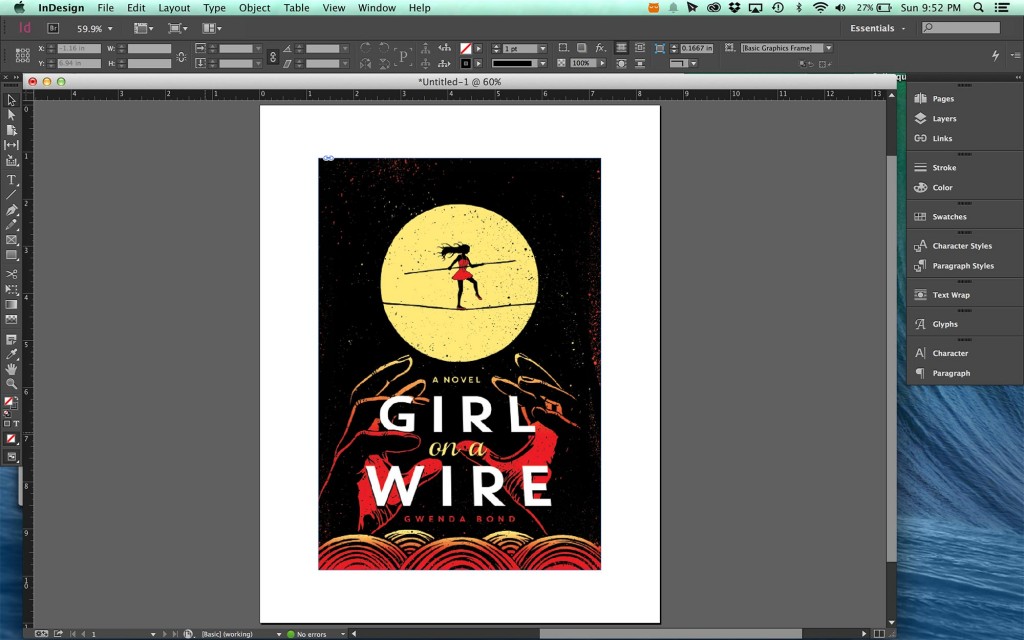1024x640 pixels.
Task: Open the Layers panel
Action: (944, 118)
